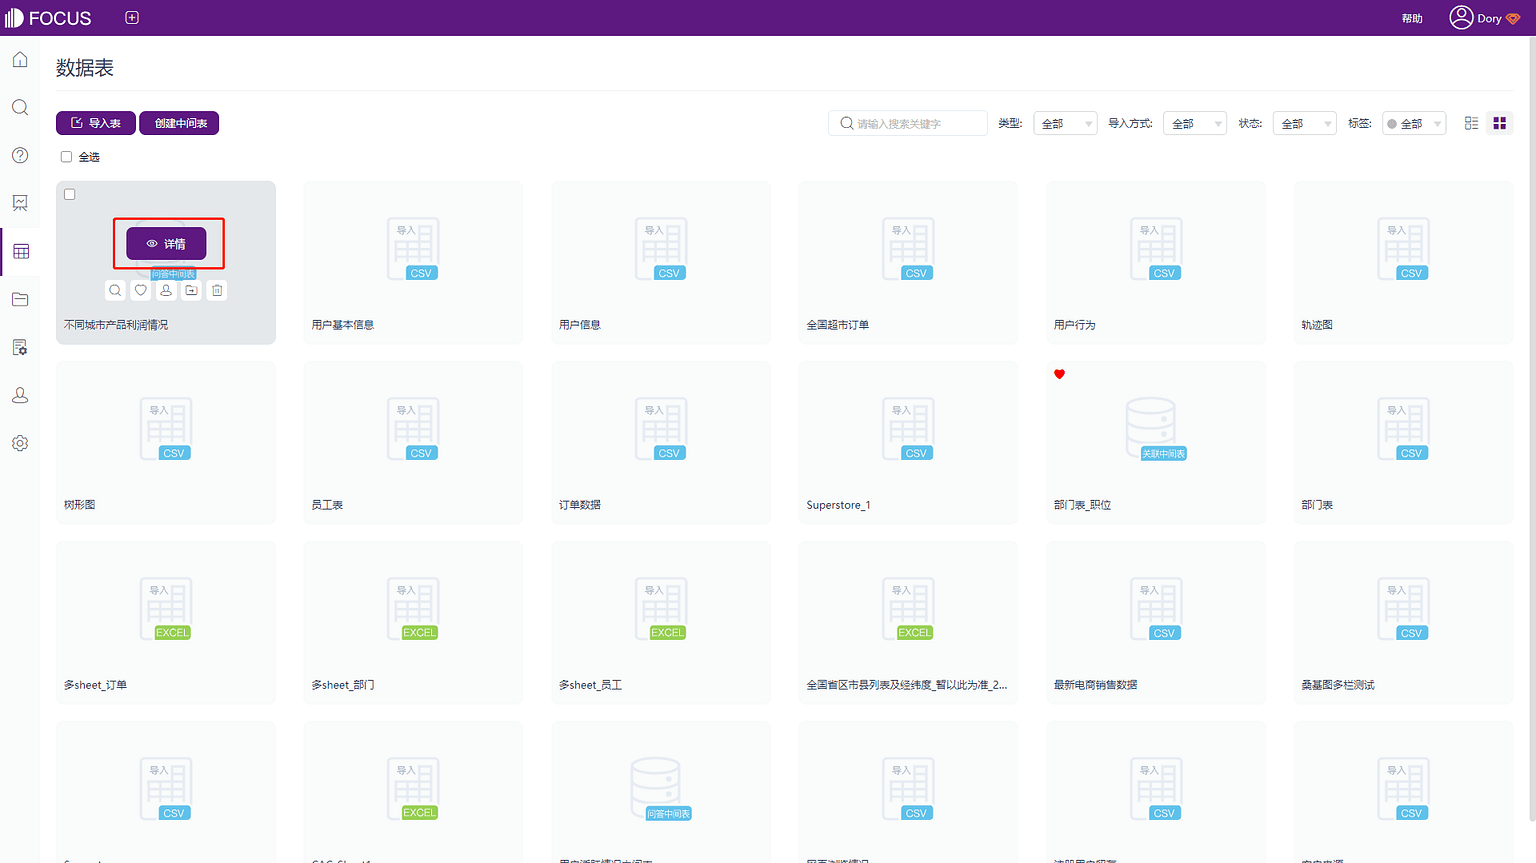
Task: Click the user icon on 不同城市产品利润情况 card
Action: pyautogui.click(x=166, y=290)
